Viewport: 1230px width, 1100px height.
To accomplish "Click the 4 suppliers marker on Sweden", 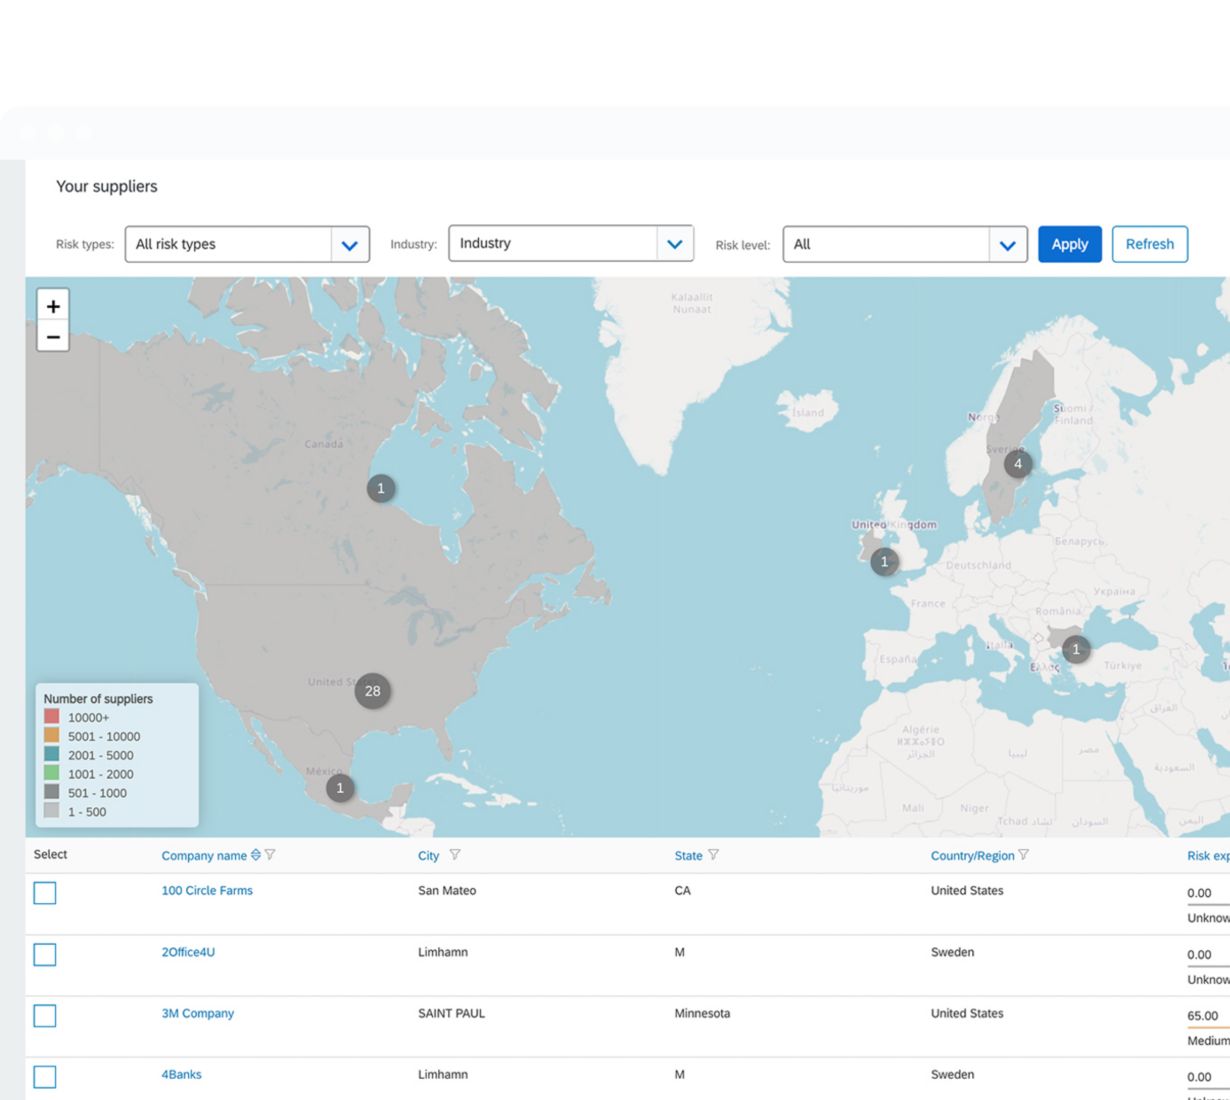I will [1018, 464].
